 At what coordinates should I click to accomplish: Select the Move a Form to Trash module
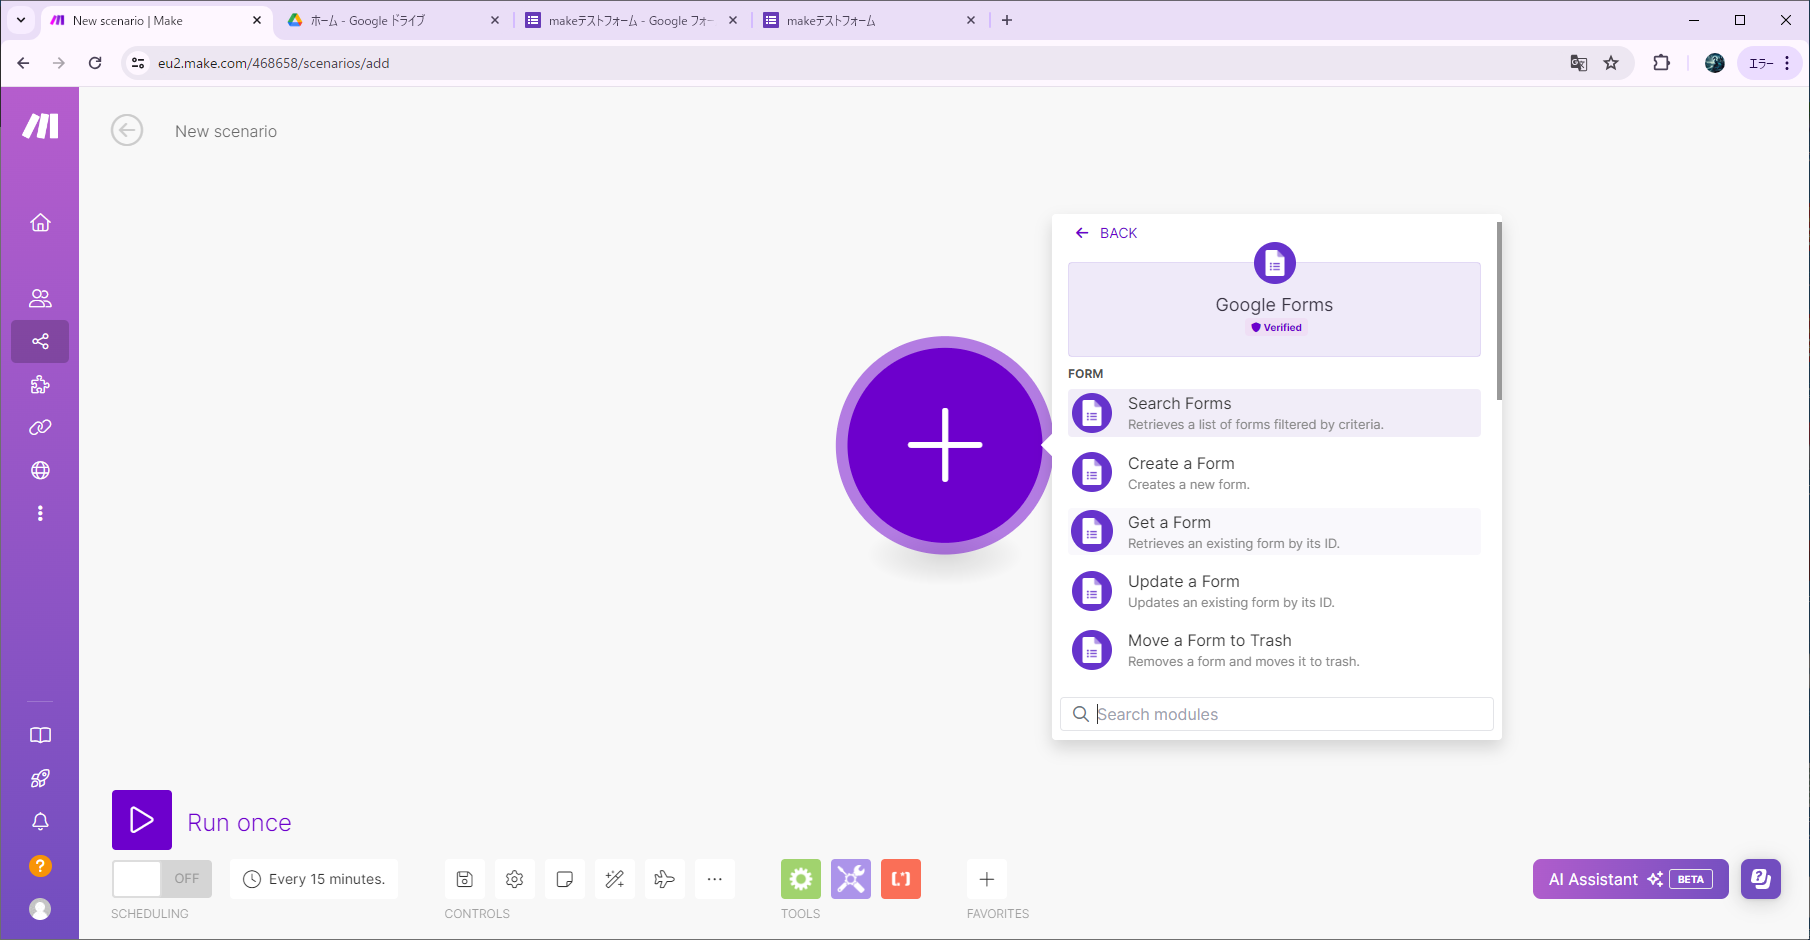pos(1274,650)
